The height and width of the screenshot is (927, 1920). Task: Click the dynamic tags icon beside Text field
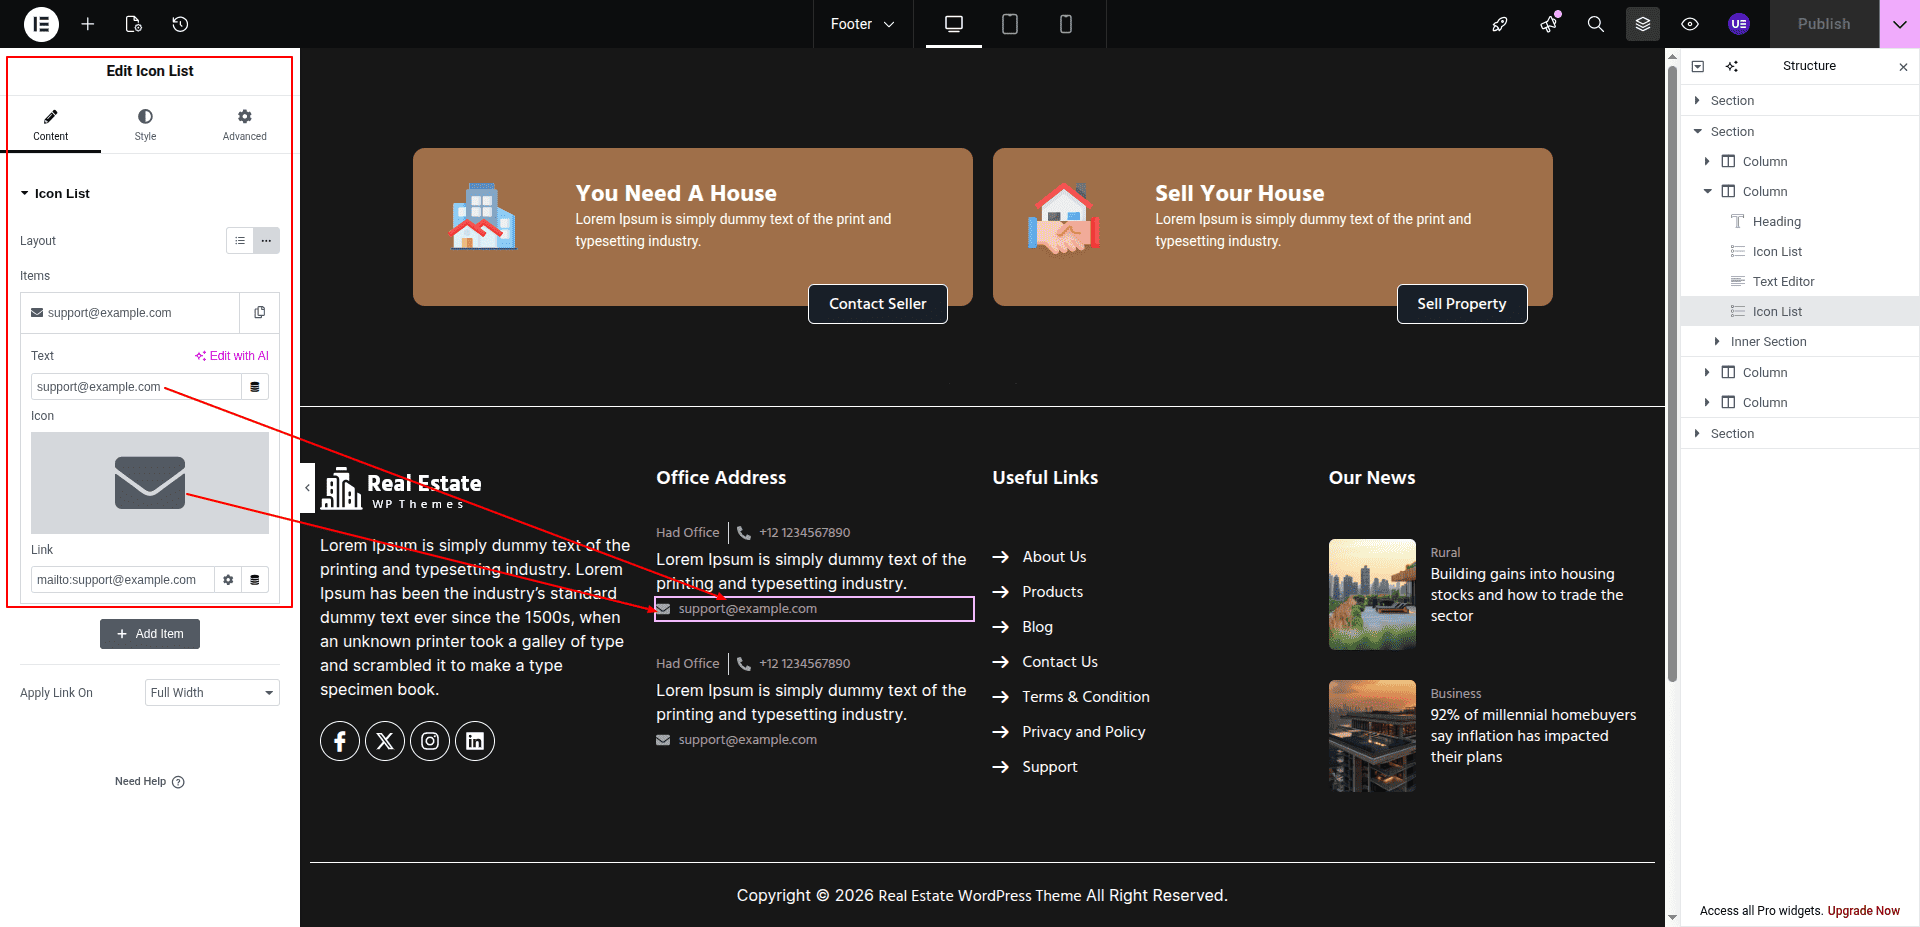(x=255, y=387)
